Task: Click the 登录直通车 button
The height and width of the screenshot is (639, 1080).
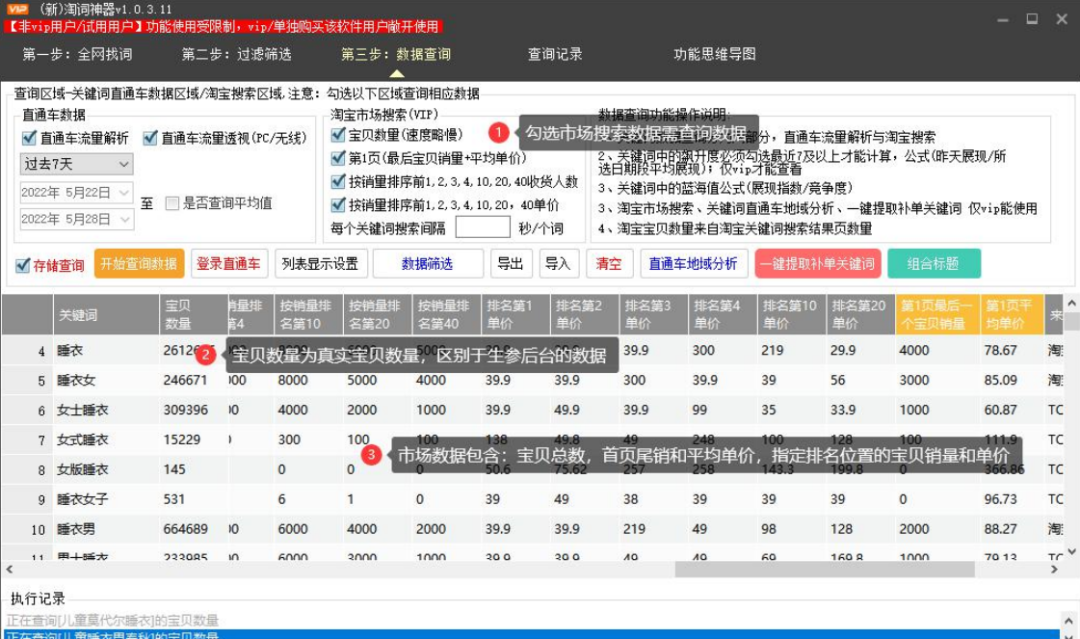Action: tap(230, 263)
